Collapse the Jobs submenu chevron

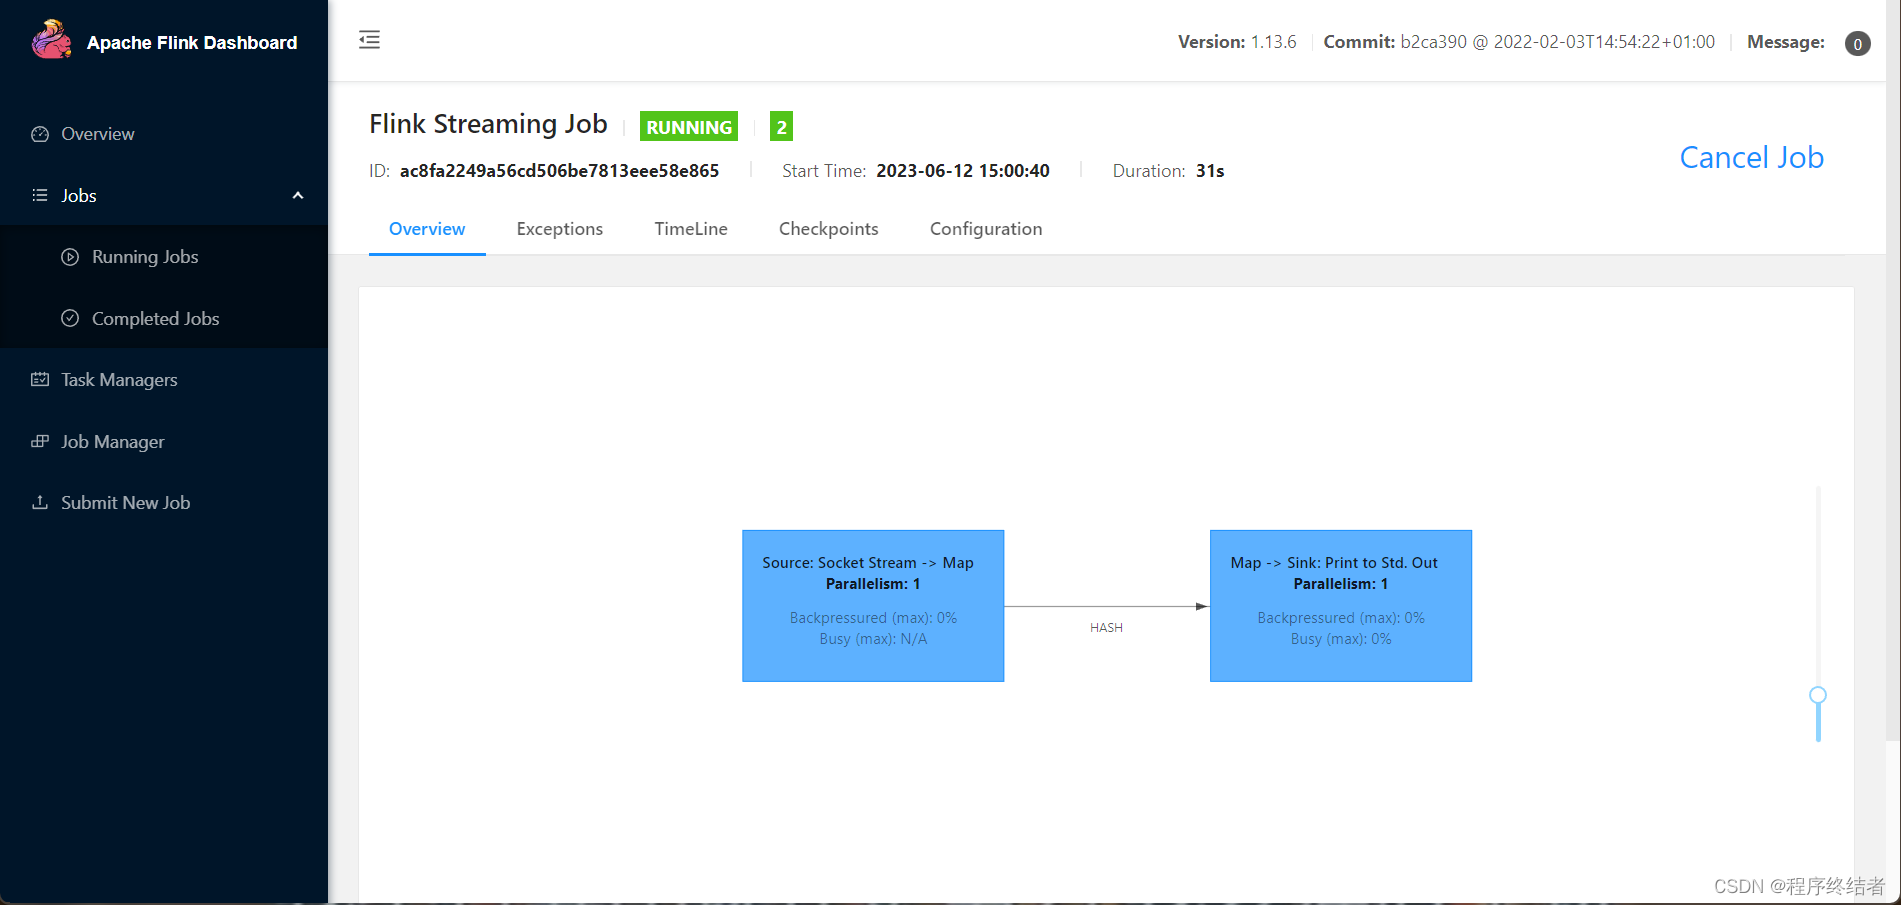(297, 195)
